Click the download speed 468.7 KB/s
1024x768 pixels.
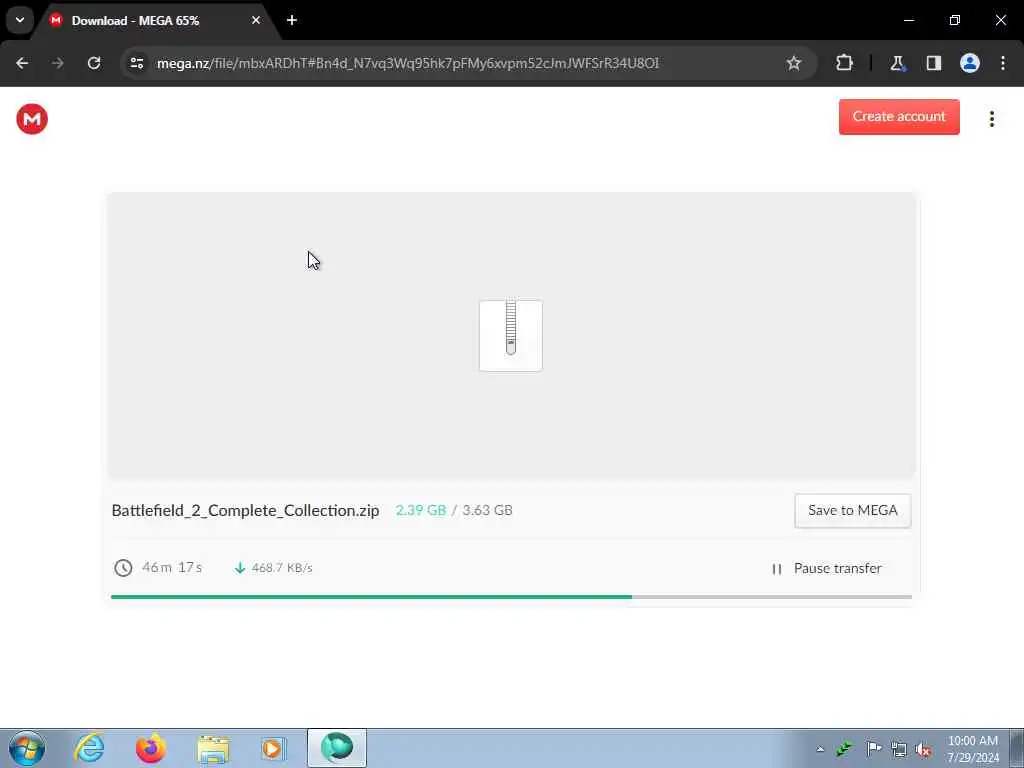pos(282,568)
